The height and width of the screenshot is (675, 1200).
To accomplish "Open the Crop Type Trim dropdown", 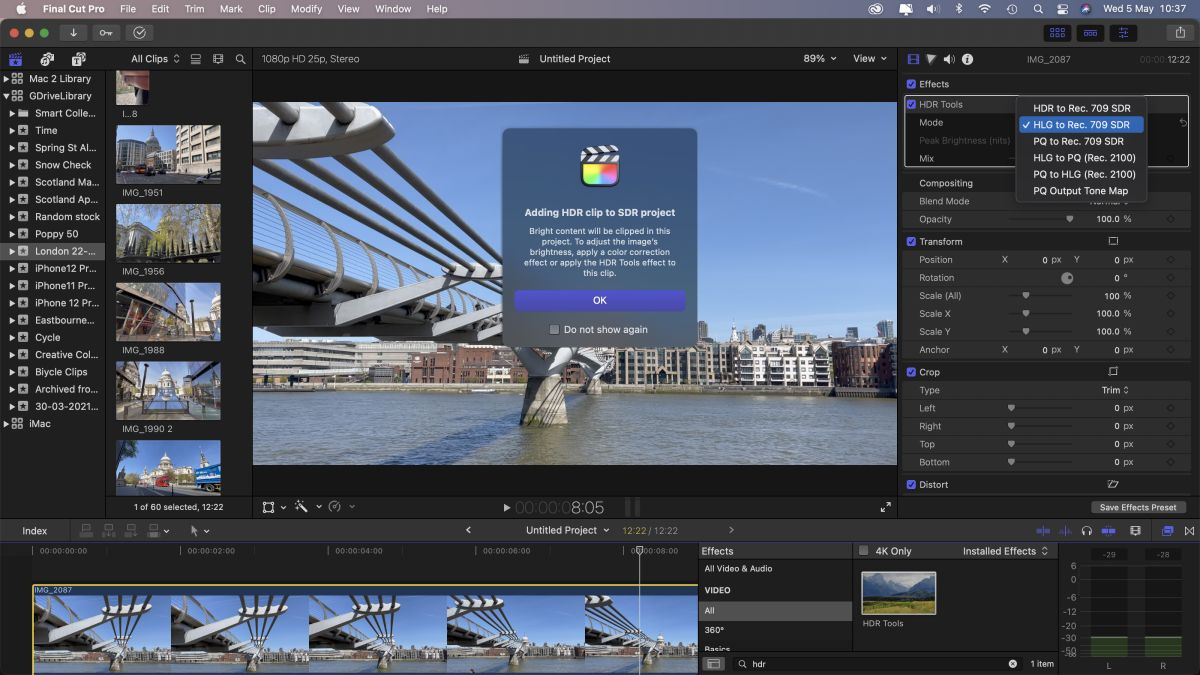I will (x=1115, y=390).
